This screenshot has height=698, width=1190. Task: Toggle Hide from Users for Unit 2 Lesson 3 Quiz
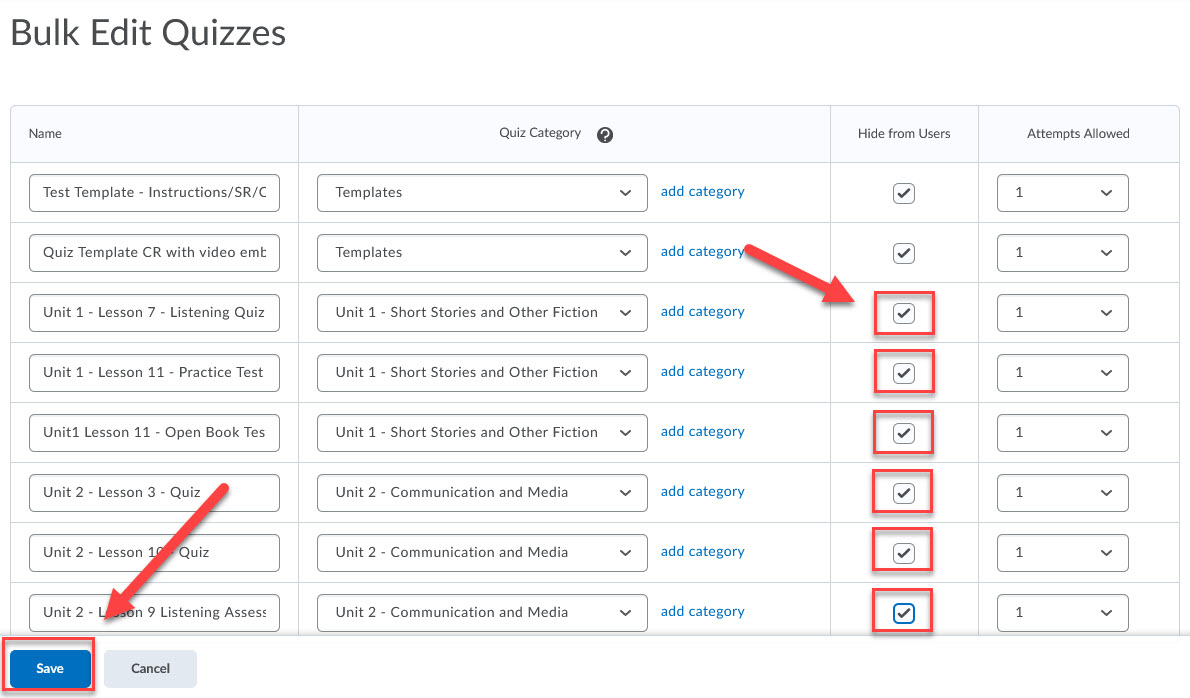click(x=903, y=492)
